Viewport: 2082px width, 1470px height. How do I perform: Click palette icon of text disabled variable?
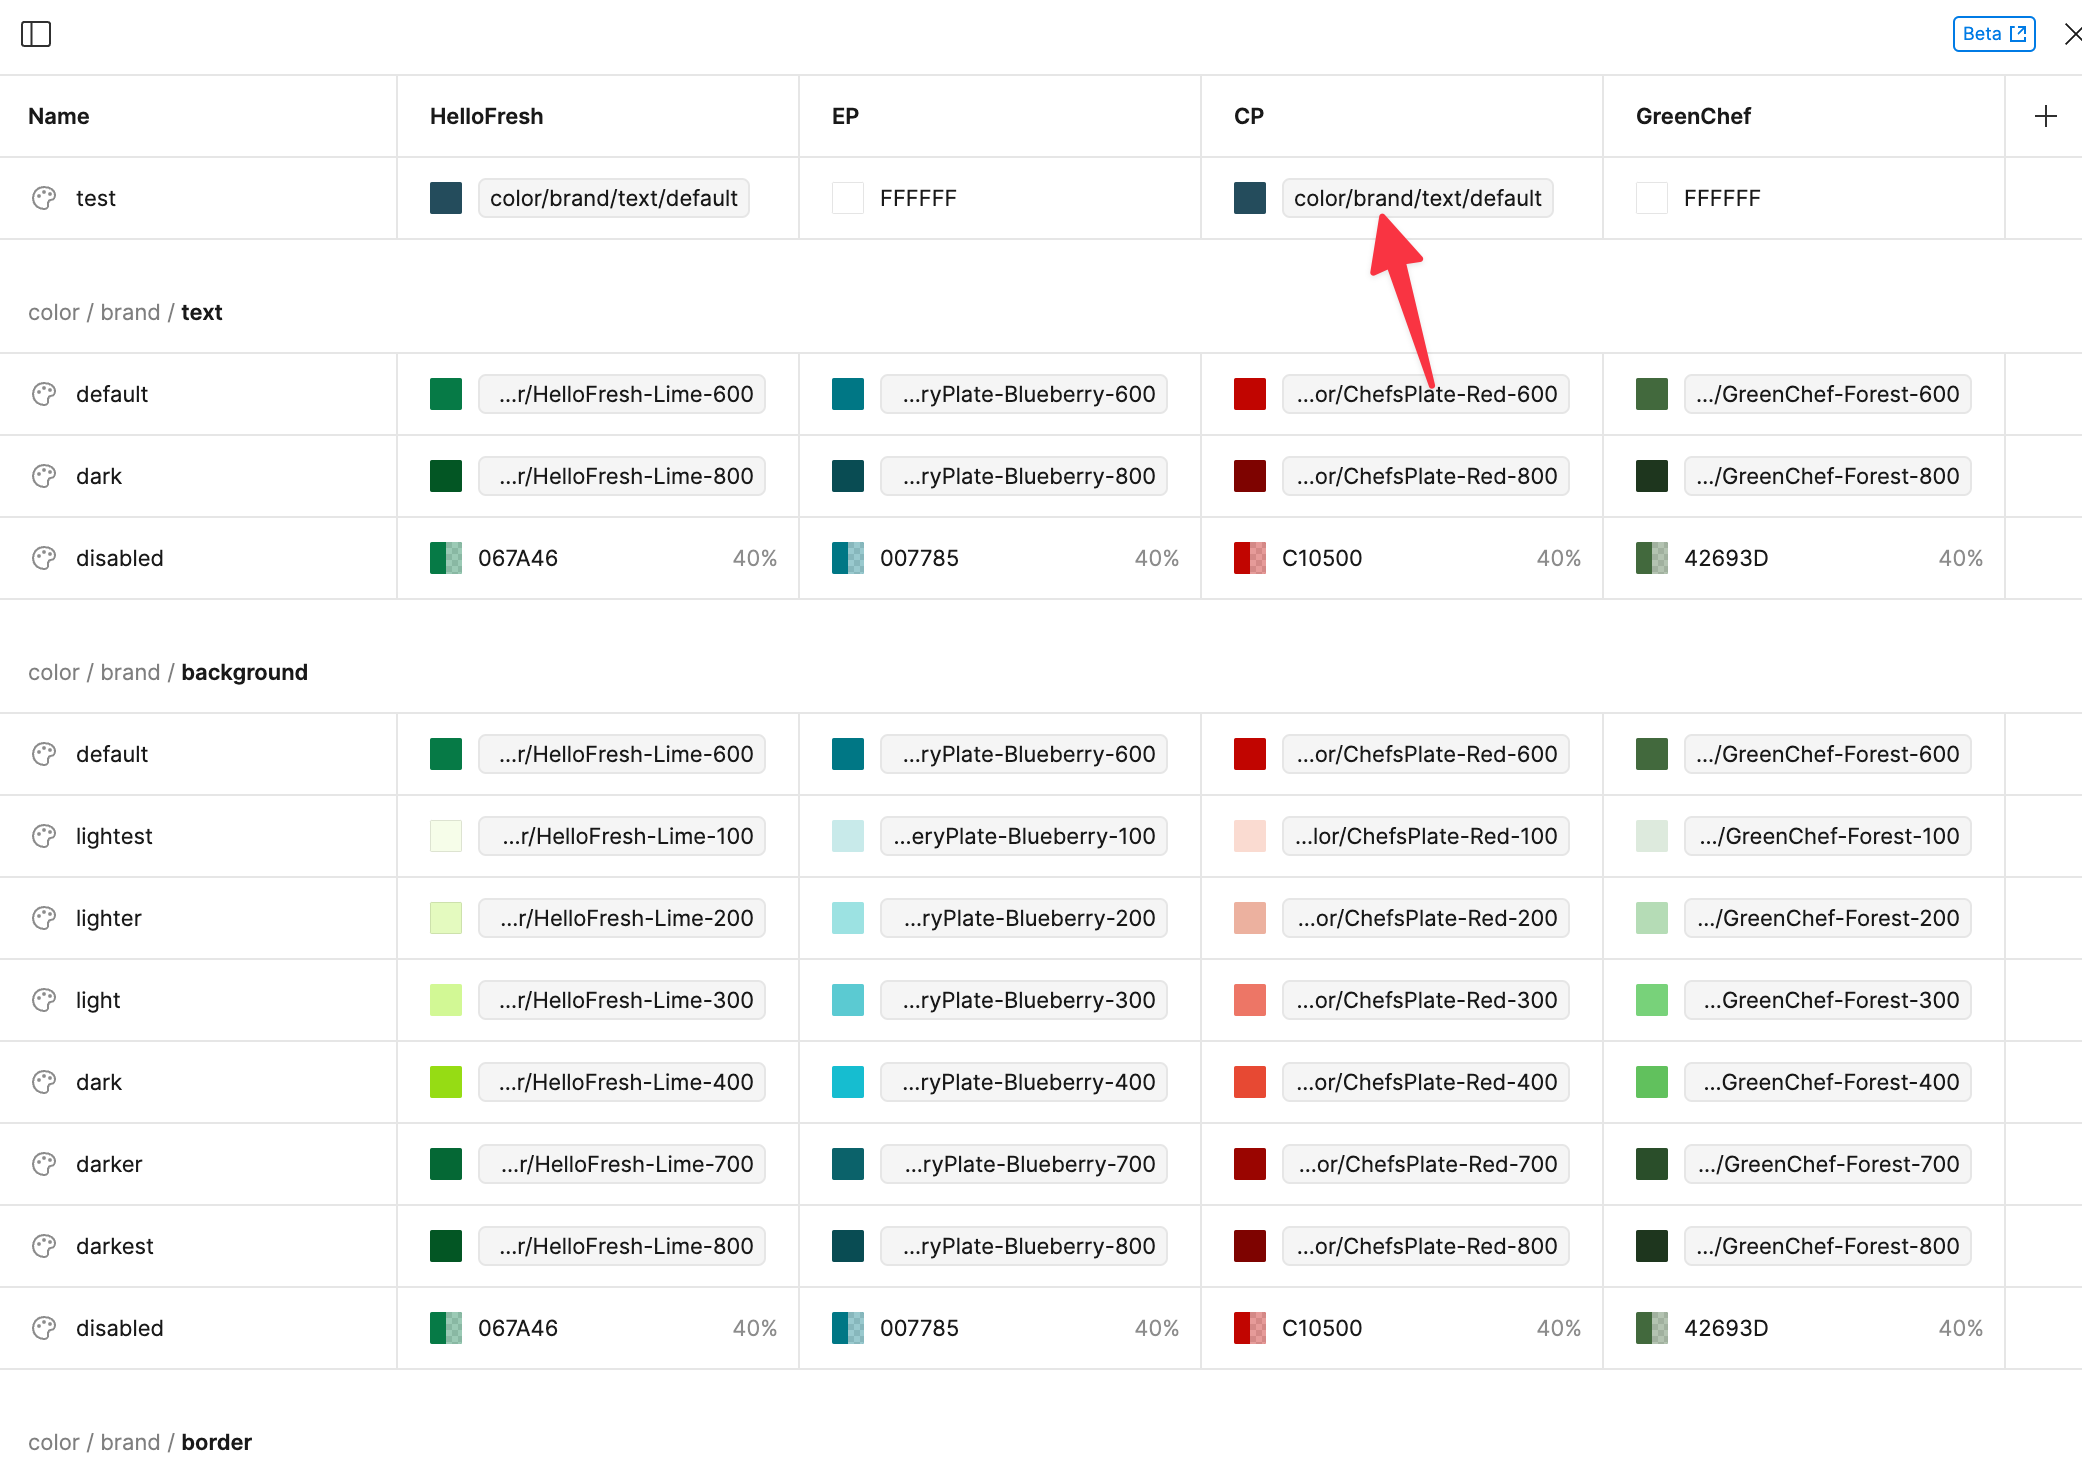[x=44, y=558]
